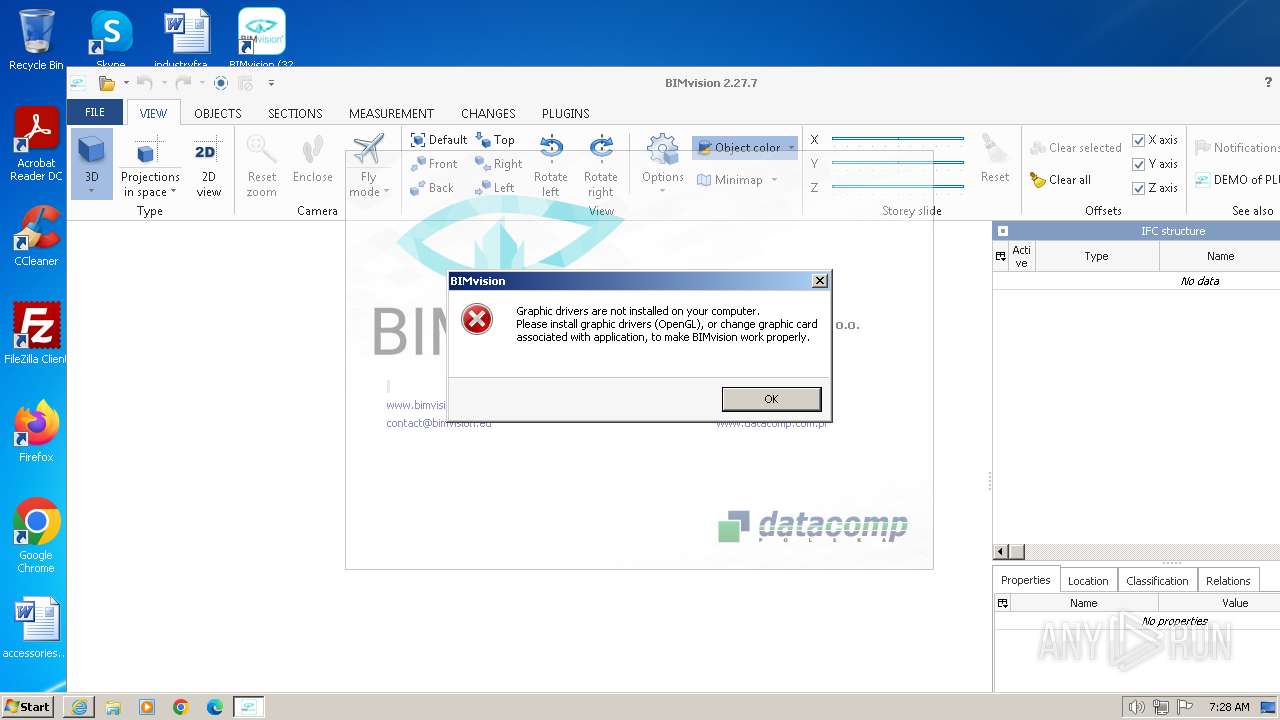Set the Front camera view

click(x=434, y=164)
